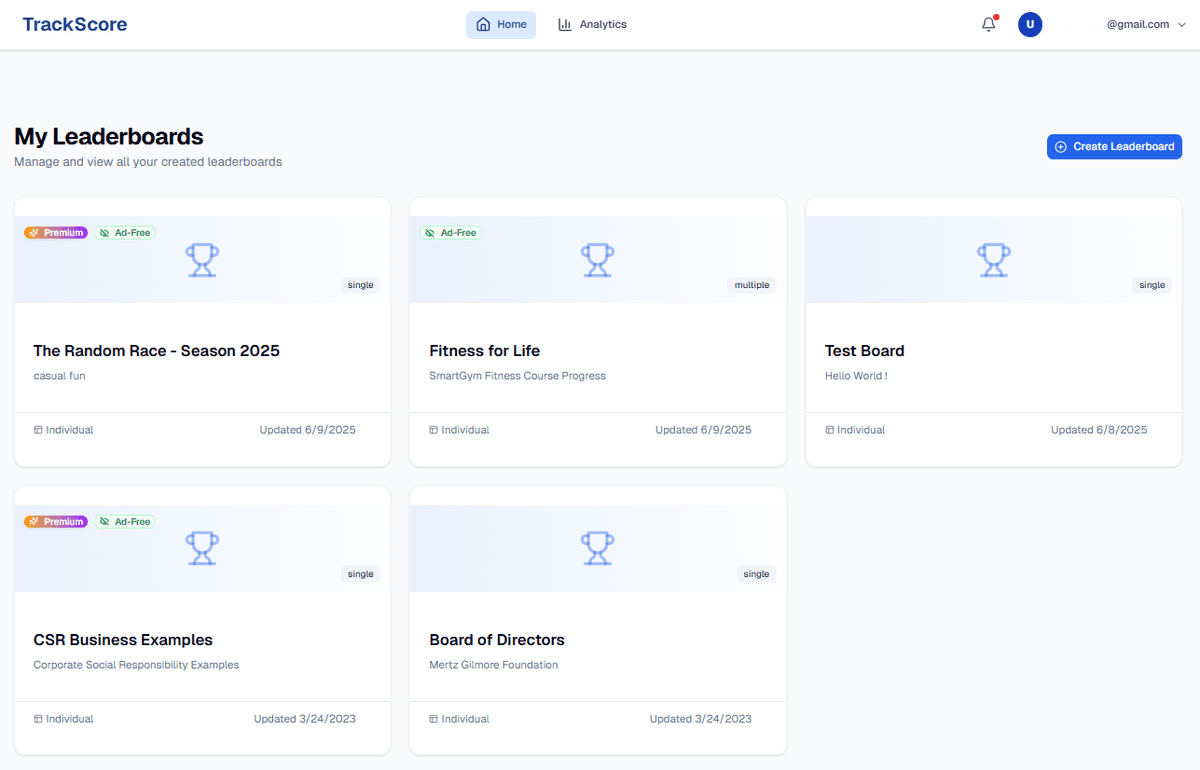
Task: Click the Premium badge on The Random Race
Action: [55, 232]
